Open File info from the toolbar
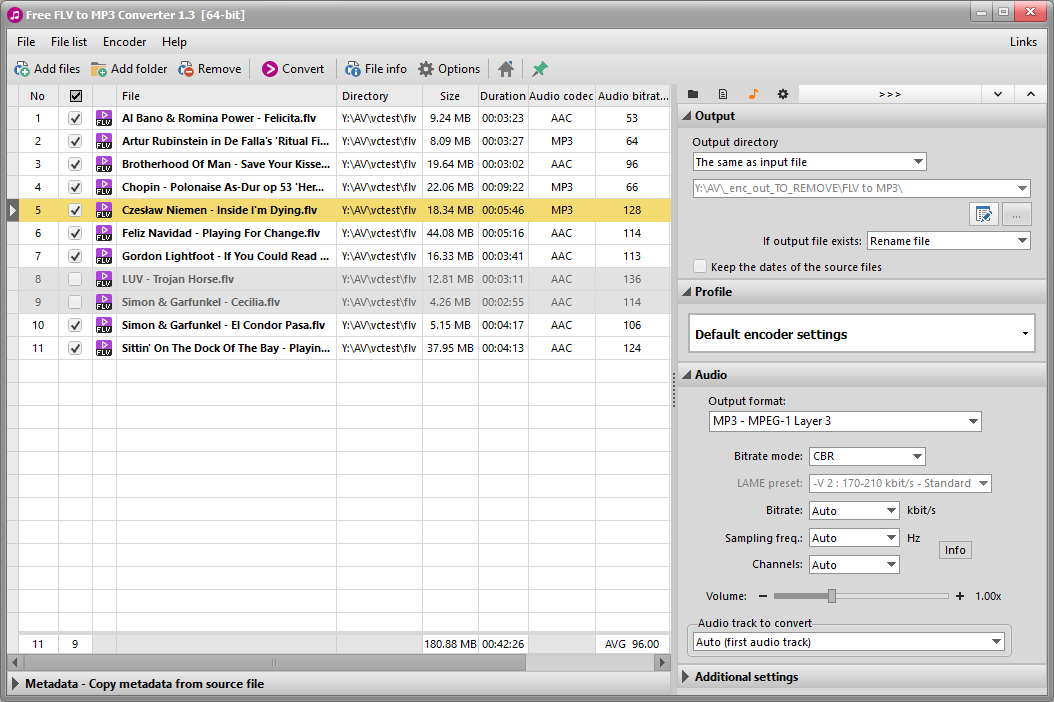The image size is (1054, 702). (376, 69)
